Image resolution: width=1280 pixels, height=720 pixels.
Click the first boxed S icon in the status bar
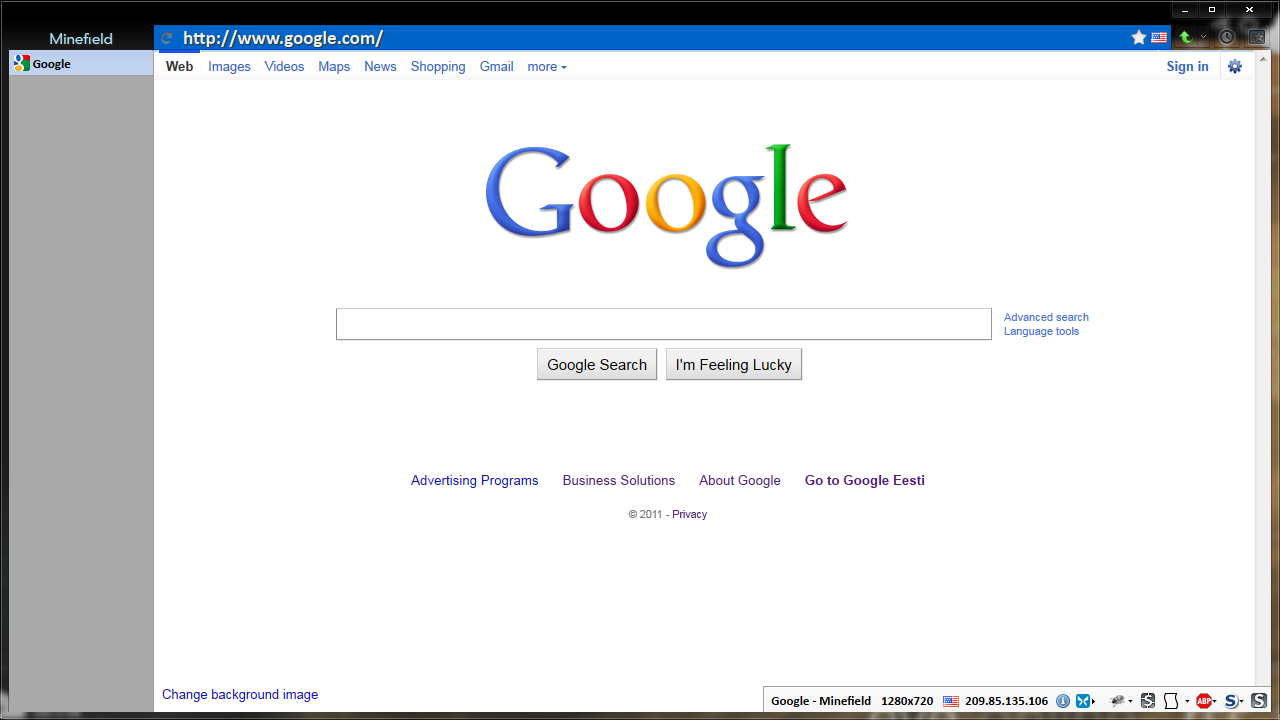click(1148, 701)
